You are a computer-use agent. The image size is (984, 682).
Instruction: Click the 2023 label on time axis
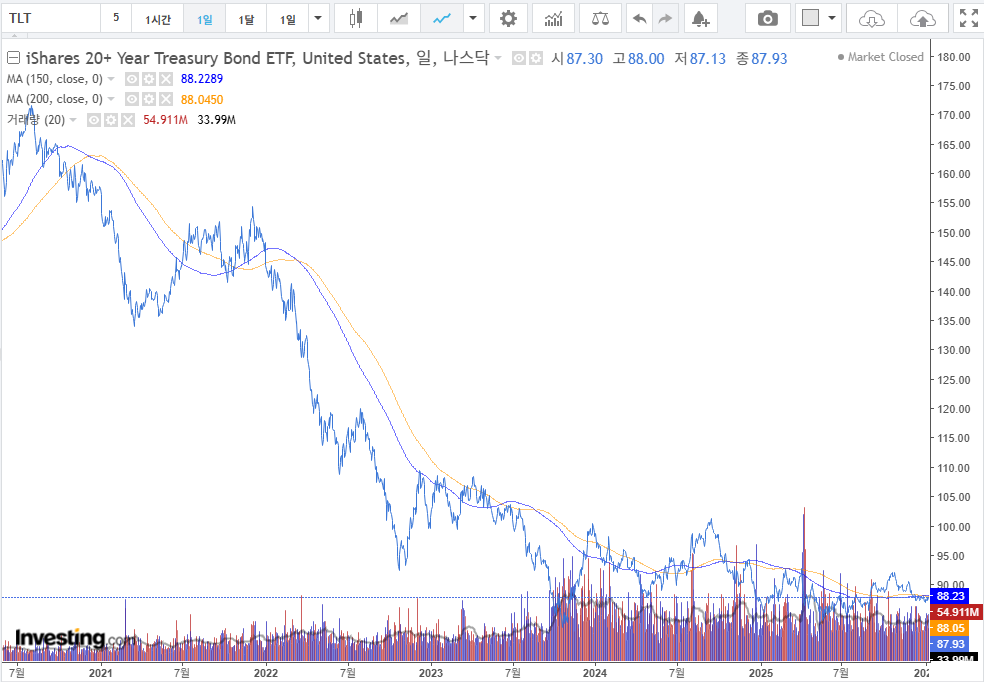(x=430, y=673)
